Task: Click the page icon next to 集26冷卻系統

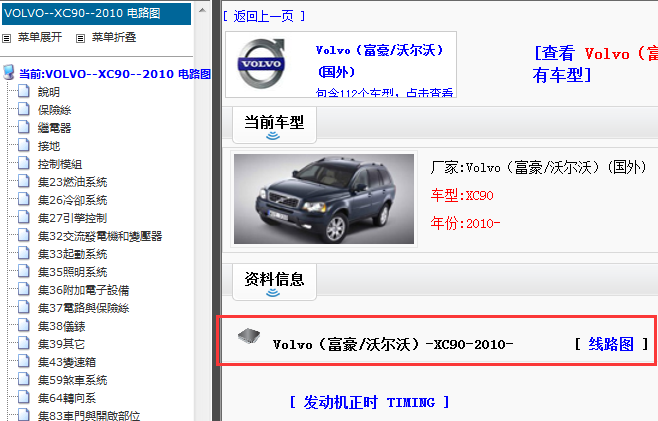Action: click(x=24, y=199)
